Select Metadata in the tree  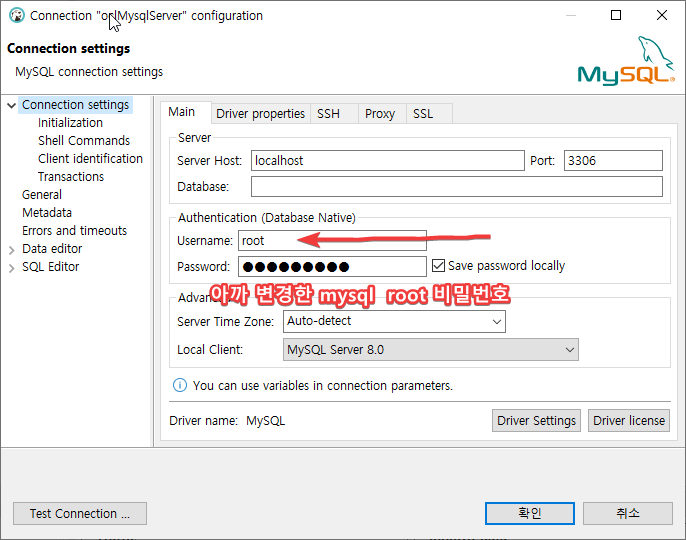[x=47, y=213]
